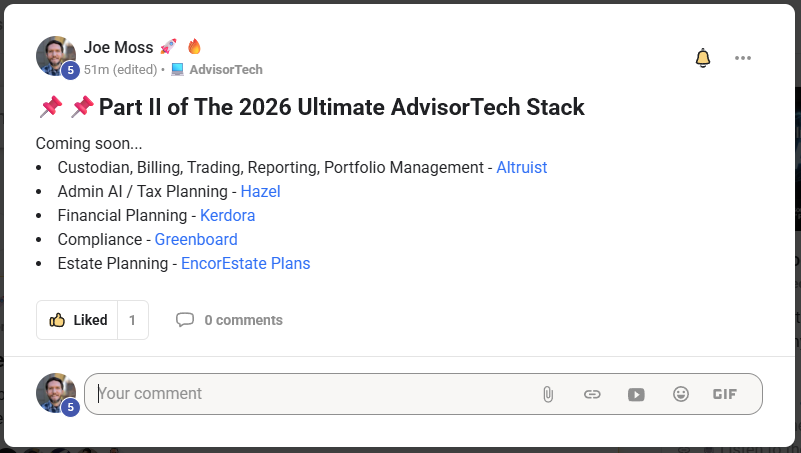
Task: Open the Hazel link
Action: 261,192
